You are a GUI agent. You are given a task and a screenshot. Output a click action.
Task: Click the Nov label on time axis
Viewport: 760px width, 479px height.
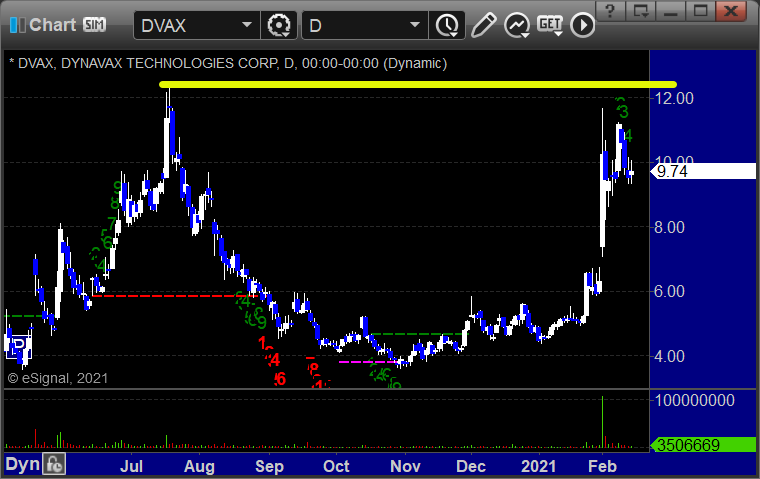(405, 466)
